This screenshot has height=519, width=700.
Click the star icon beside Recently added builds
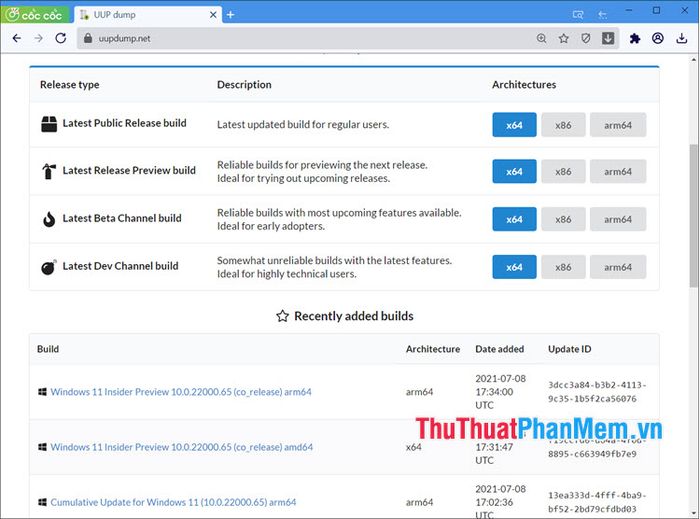coord(282,316)
